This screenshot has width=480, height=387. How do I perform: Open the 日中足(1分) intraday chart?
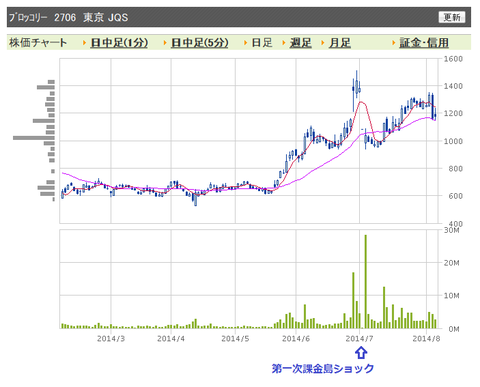tap(119, 43)
